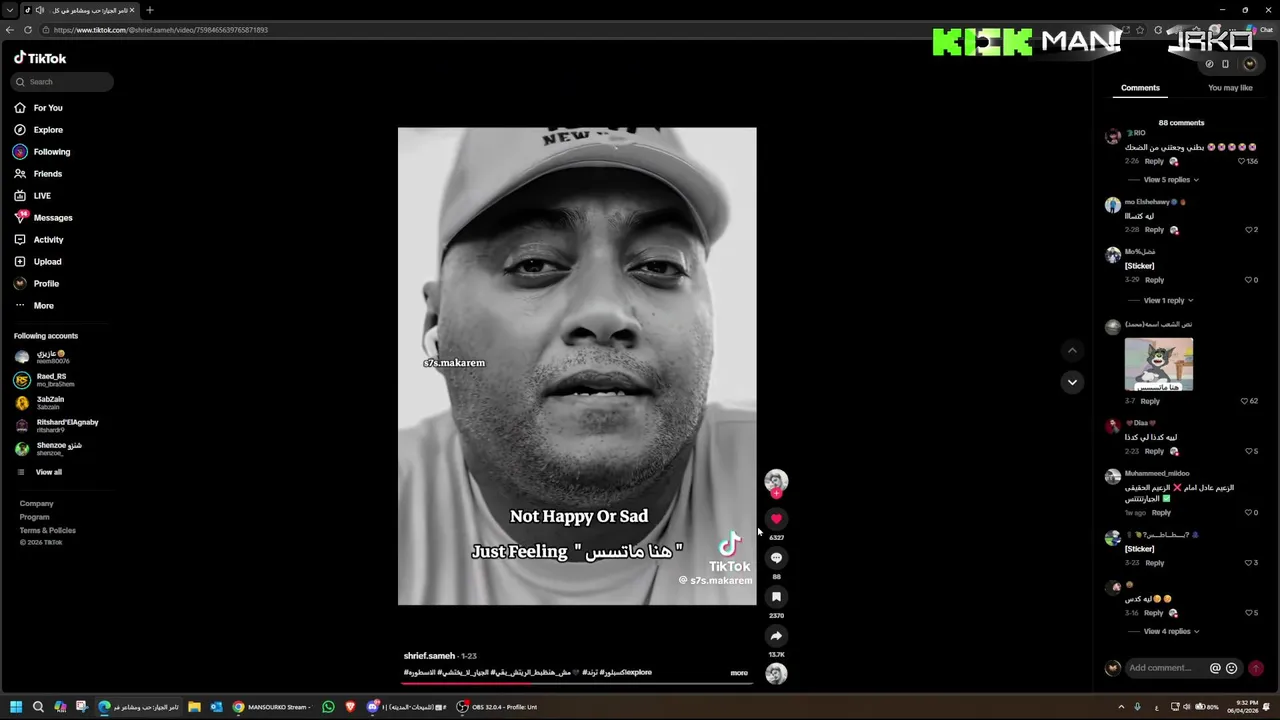Switch to the Comments tab
The width and height of the screenshot is (1280, 720).
(1140, 88)
